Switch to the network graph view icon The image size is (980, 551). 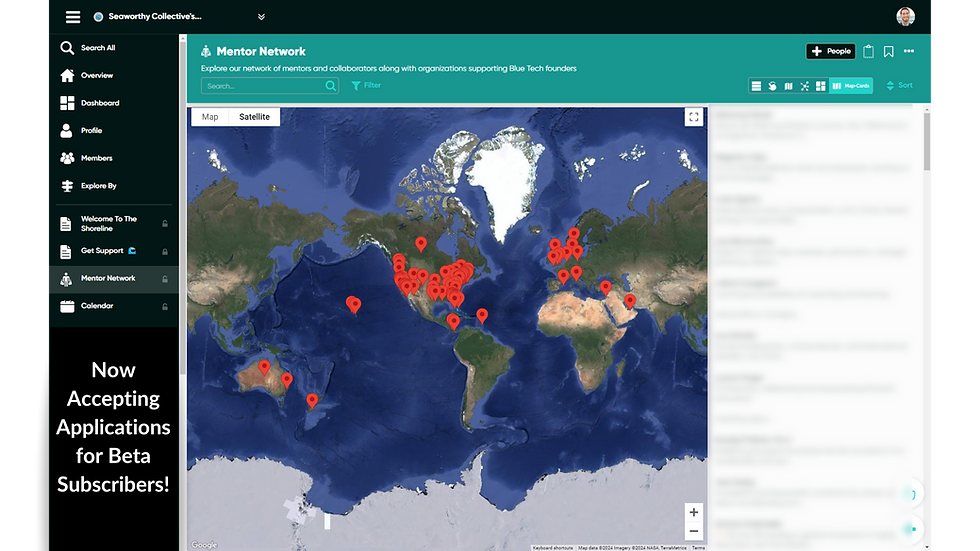[x=805, y=86]
